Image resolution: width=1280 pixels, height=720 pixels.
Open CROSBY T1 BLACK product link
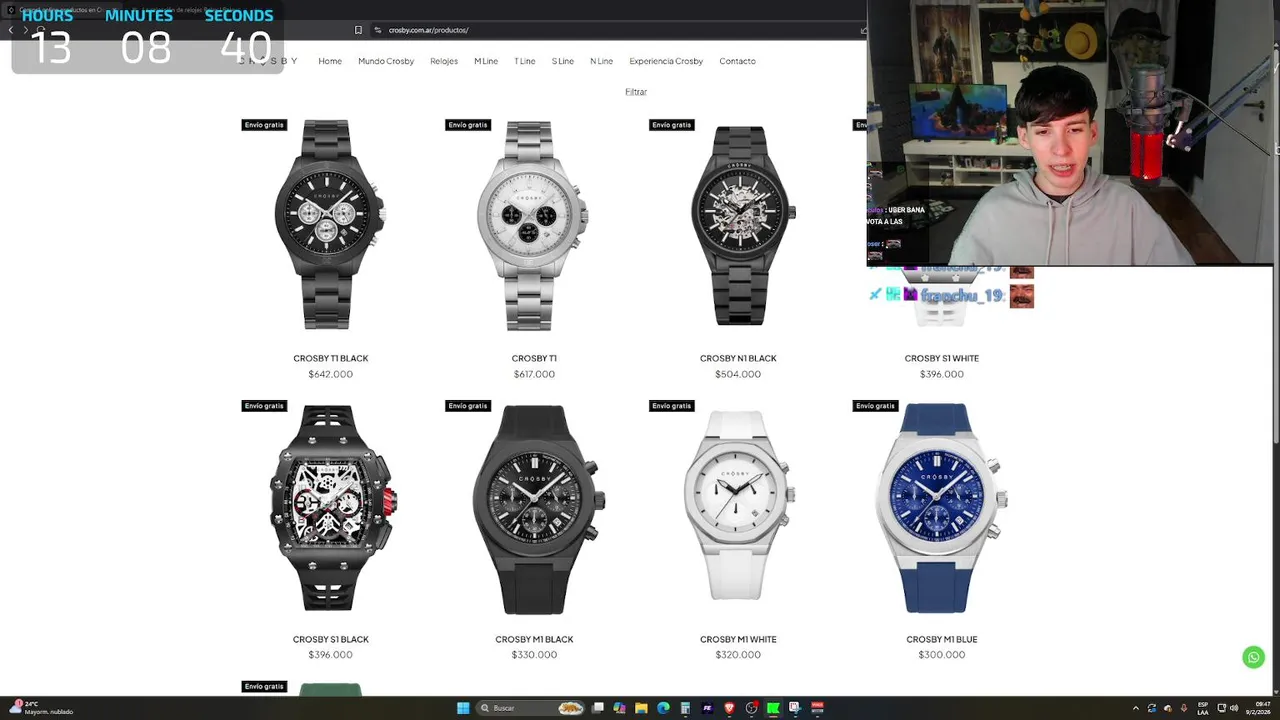(331, 358)
